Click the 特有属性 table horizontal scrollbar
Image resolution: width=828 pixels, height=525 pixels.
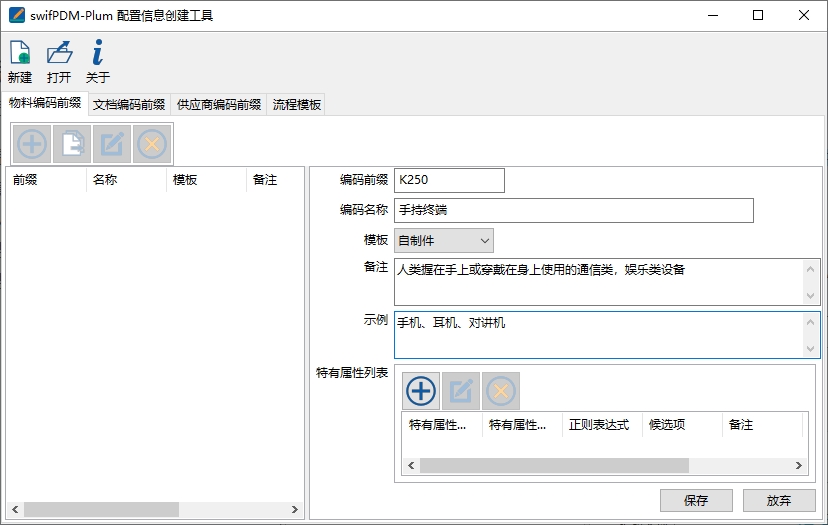tap(554, 466)
